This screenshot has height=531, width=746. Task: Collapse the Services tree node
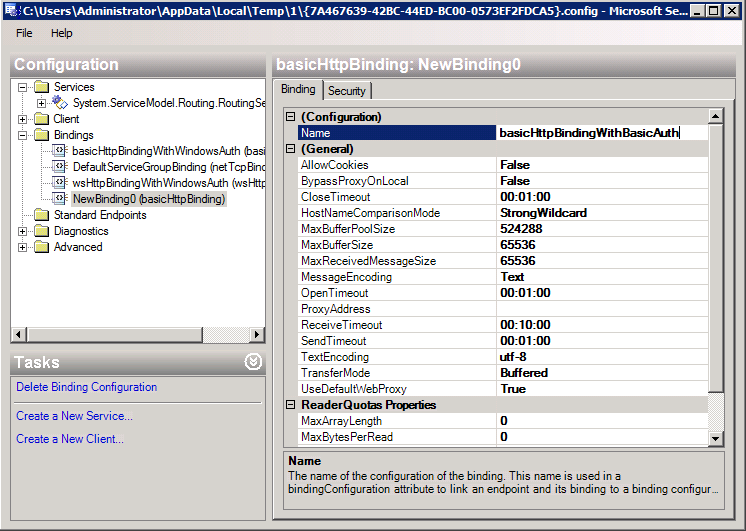pyautogui.click(x=23, y=87)
